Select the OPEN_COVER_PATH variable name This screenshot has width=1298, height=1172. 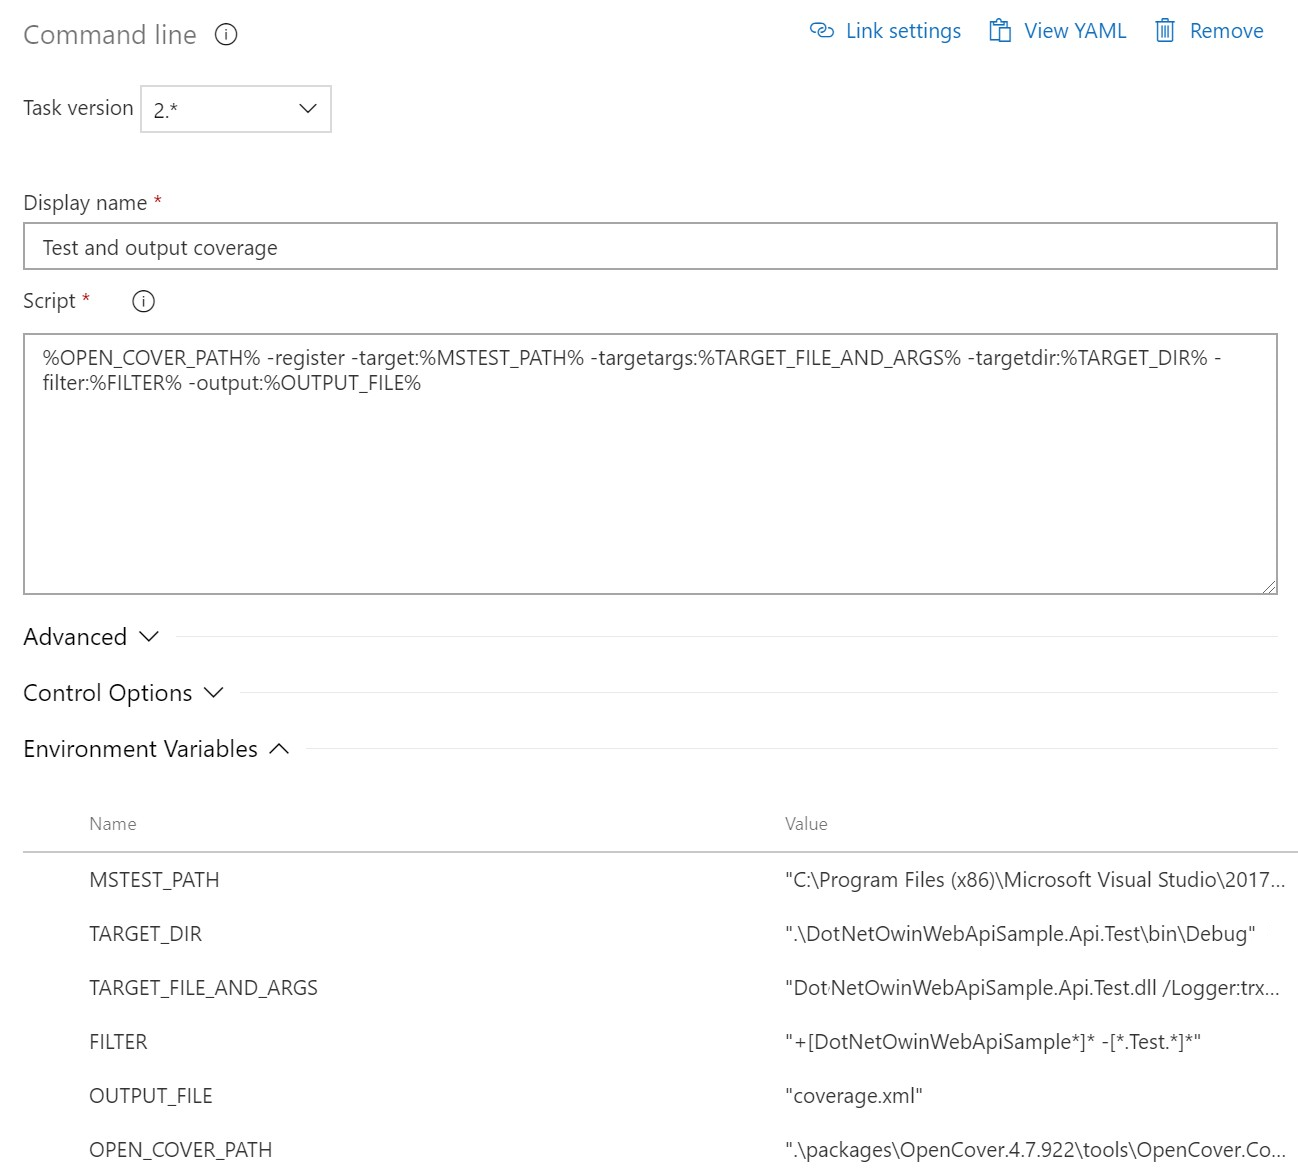point(180,1150)
